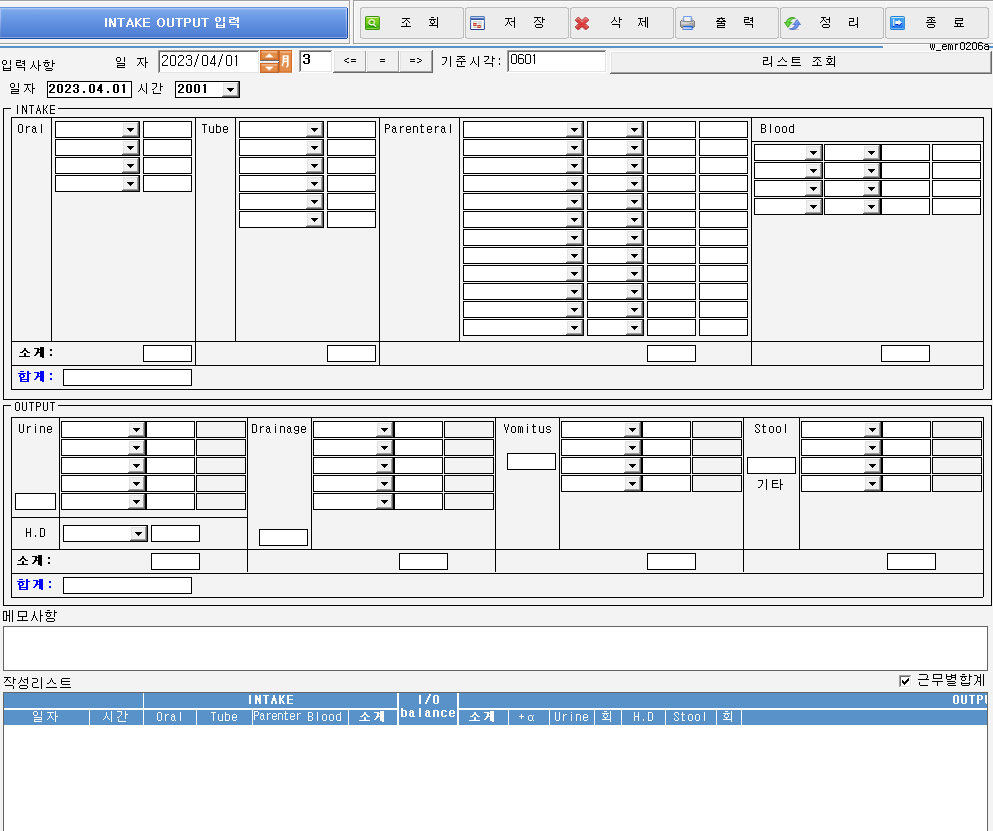Click the 일자 column header in list
Screen dimensions: 993x831
point(46,716)
